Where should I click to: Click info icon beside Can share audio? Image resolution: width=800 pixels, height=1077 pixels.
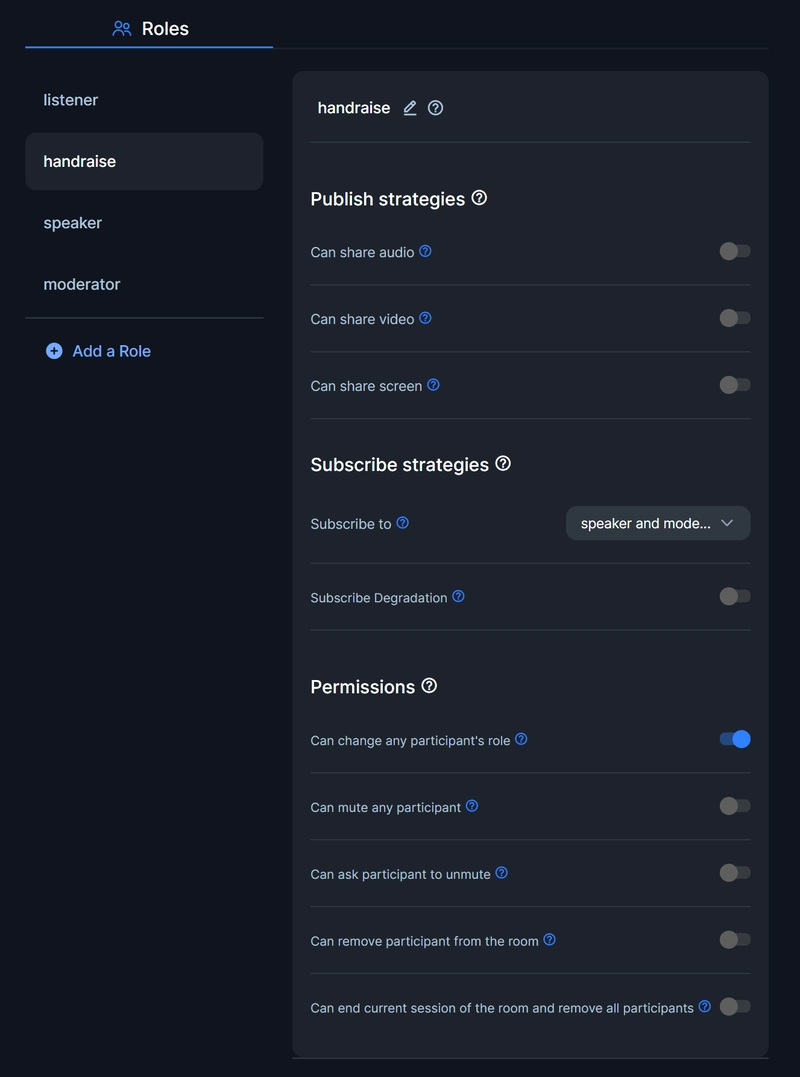click(x=425, y=251)
